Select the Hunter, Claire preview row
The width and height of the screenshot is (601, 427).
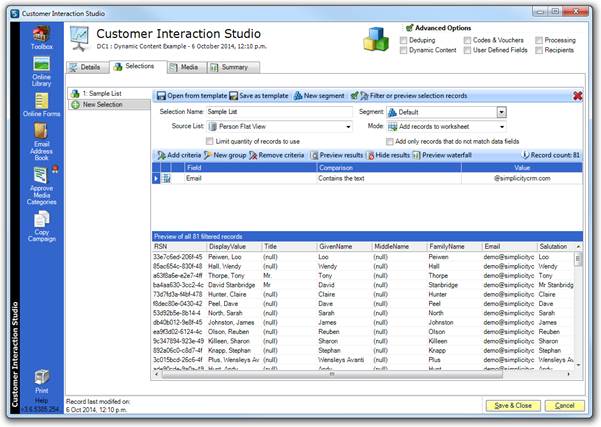[363, 294]
